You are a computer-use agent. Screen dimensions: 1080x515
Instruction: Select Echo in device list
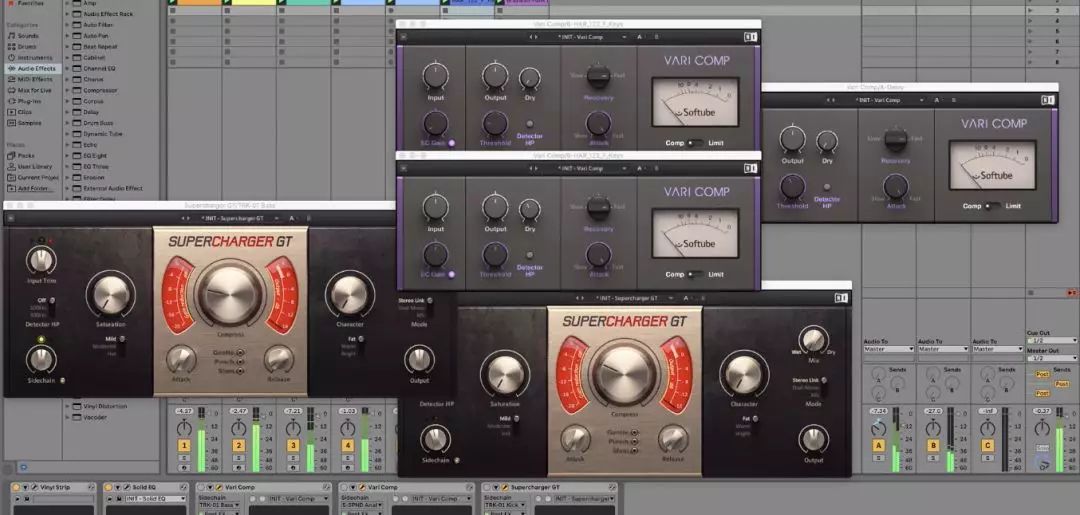90,145
